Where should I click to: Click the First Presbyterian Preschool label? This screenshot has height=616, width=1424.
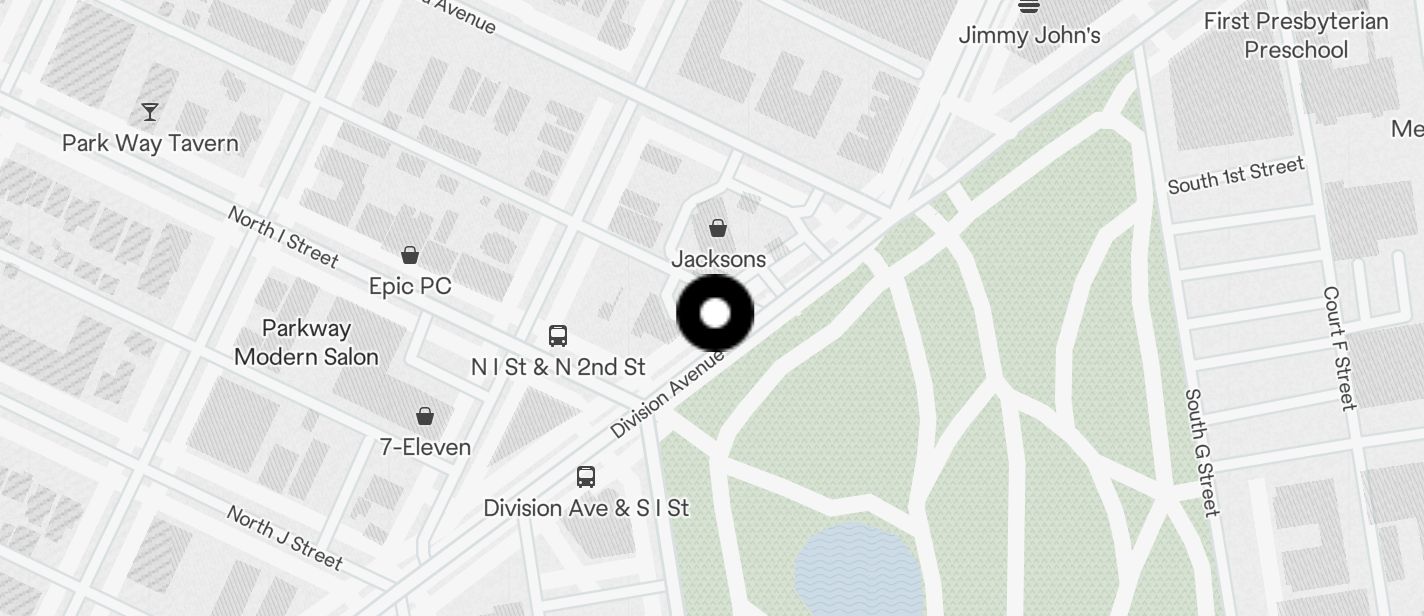pyautogui.click(x=1296, y=35)
